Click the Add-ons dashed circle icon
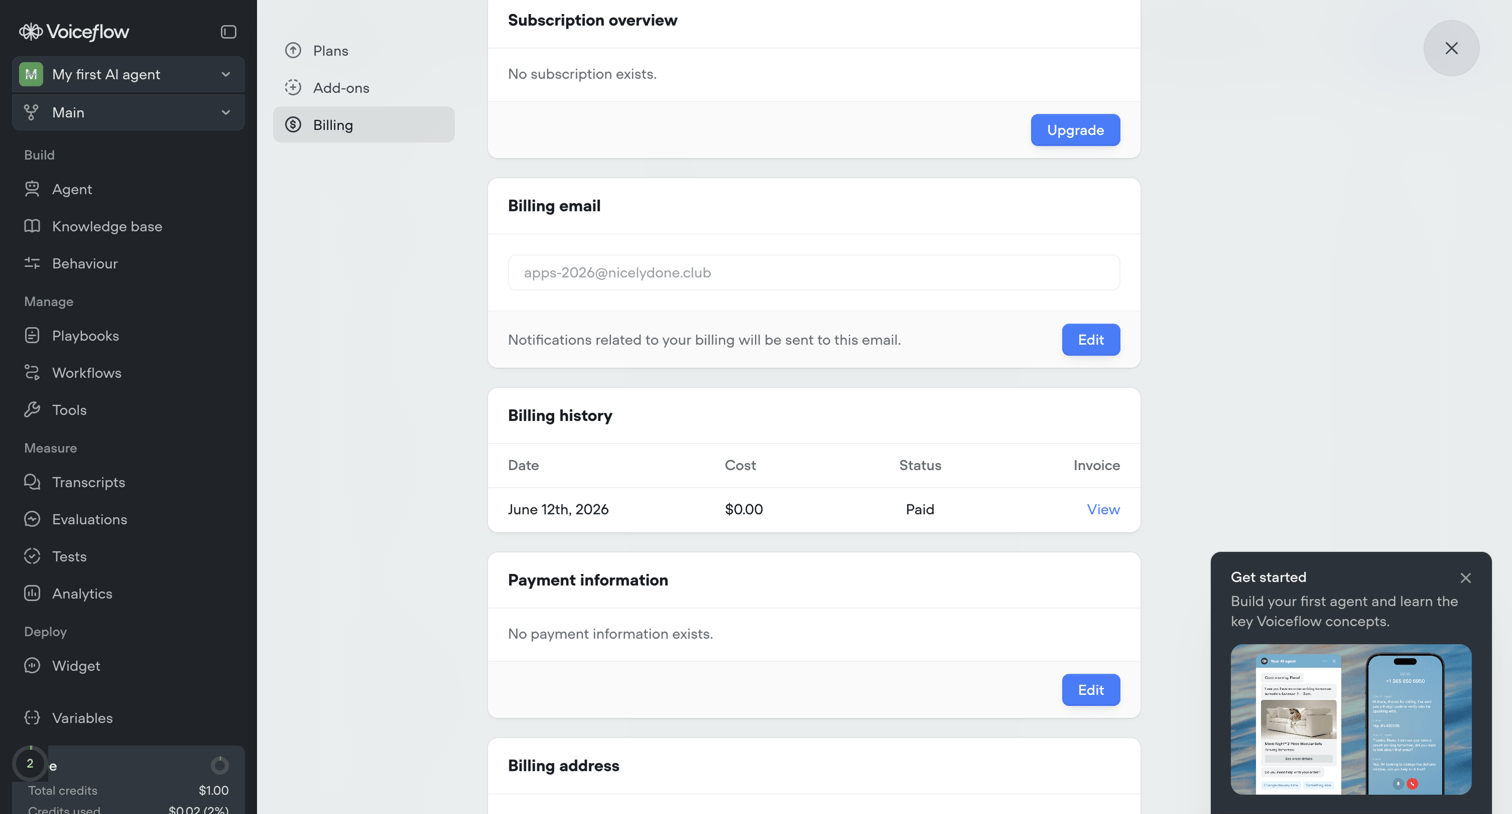This screenshot has height=814, width=1512. tap(293, 87)
